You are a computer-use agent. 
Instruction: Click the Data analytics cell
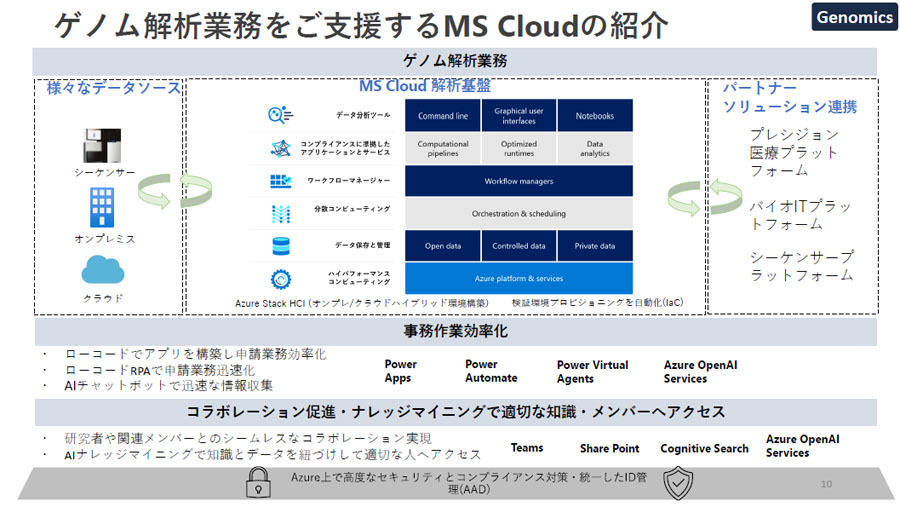pyautogui.click(x=595, y=149)
